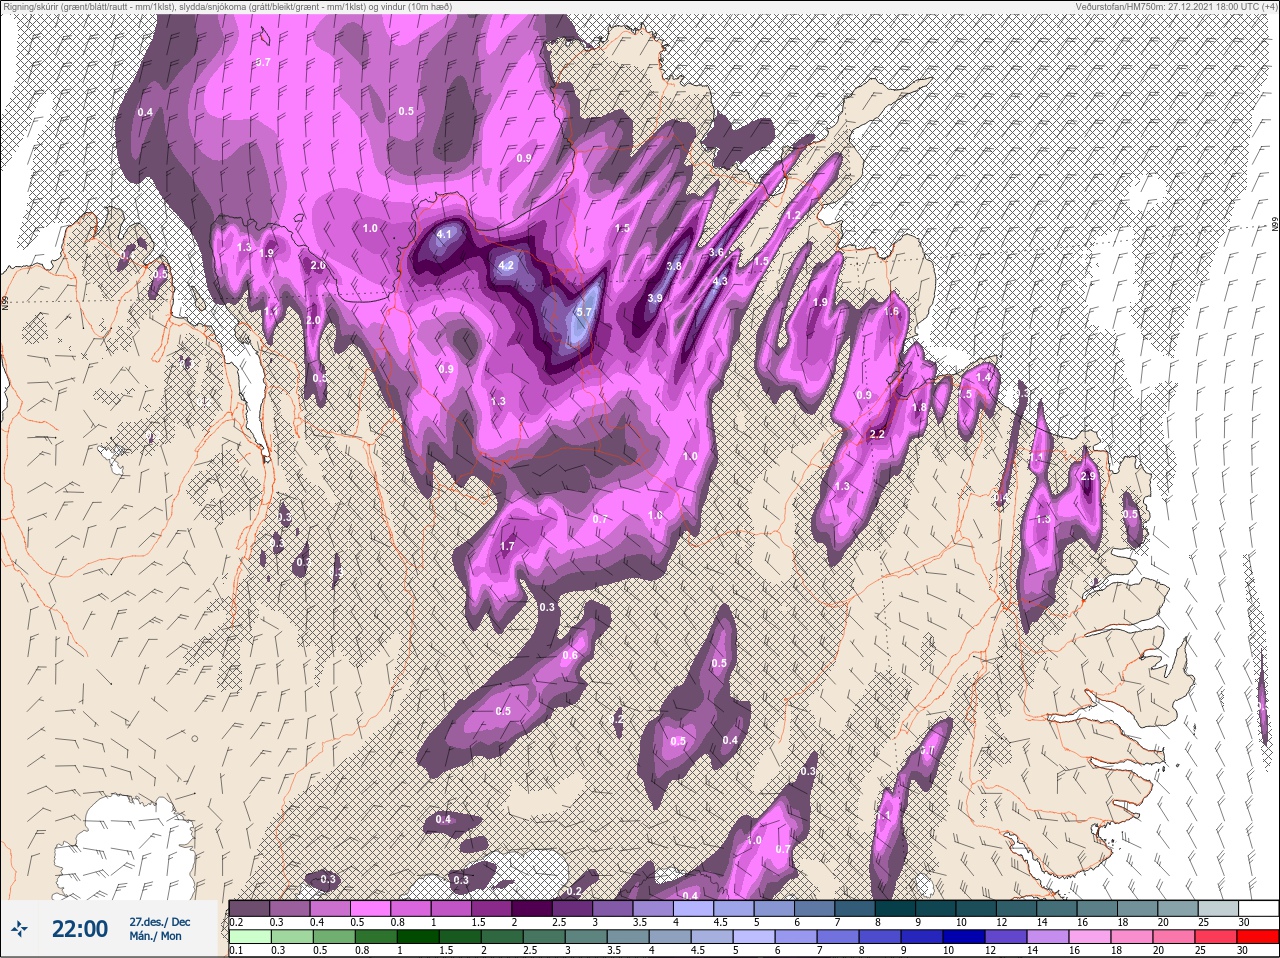Pick the bright red swatch above lower-scale 30

tap(1257, 937)
